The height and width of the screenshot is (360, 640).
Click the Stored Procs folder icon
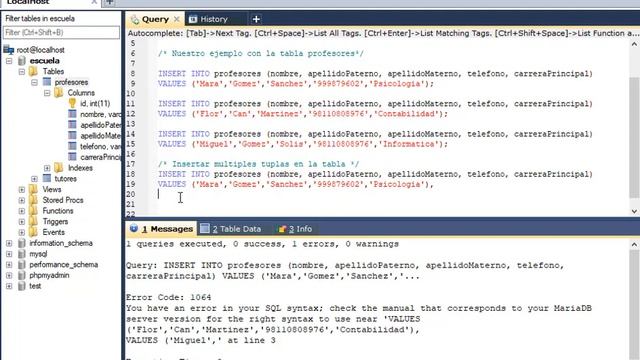coord(34,200)
